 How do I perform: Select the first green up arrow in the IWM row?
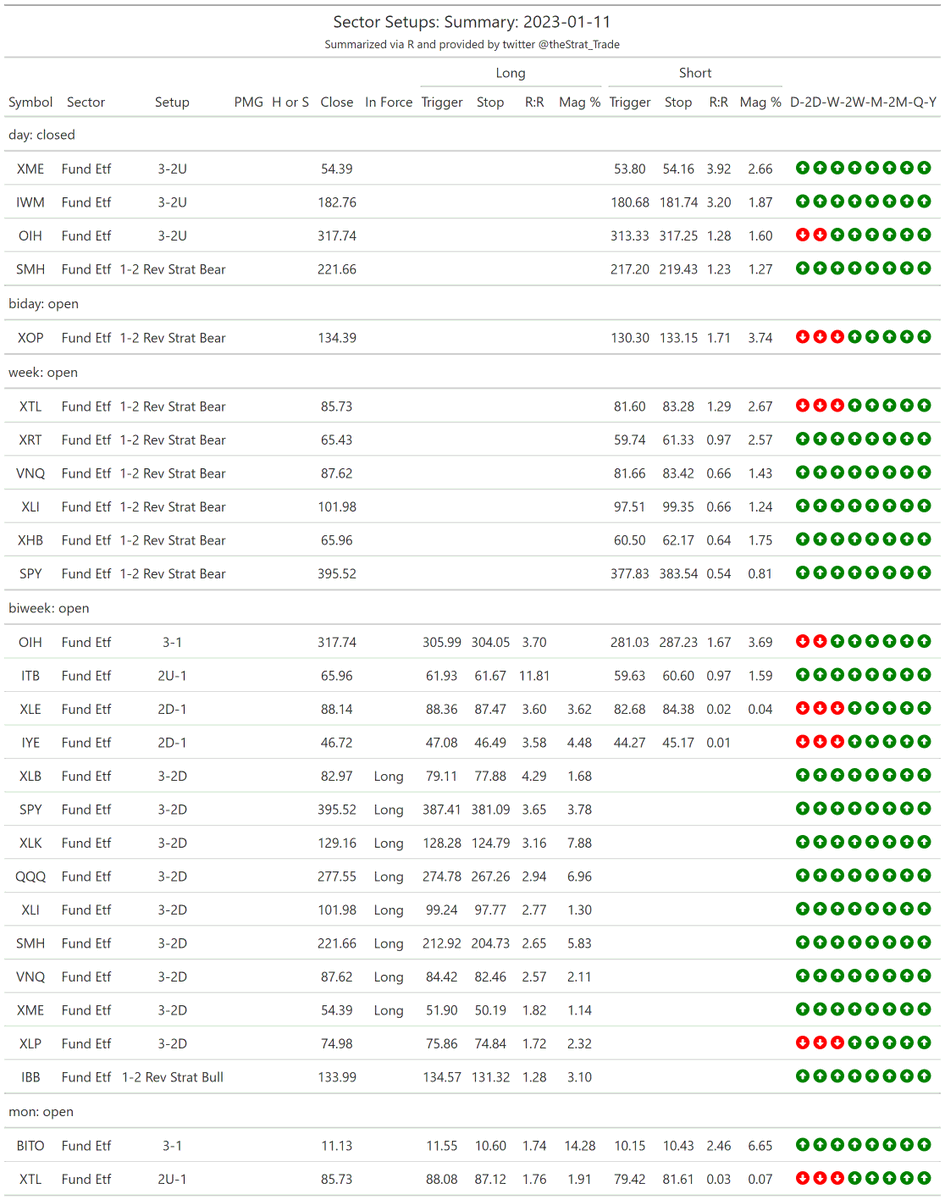(x=803, y=202)
